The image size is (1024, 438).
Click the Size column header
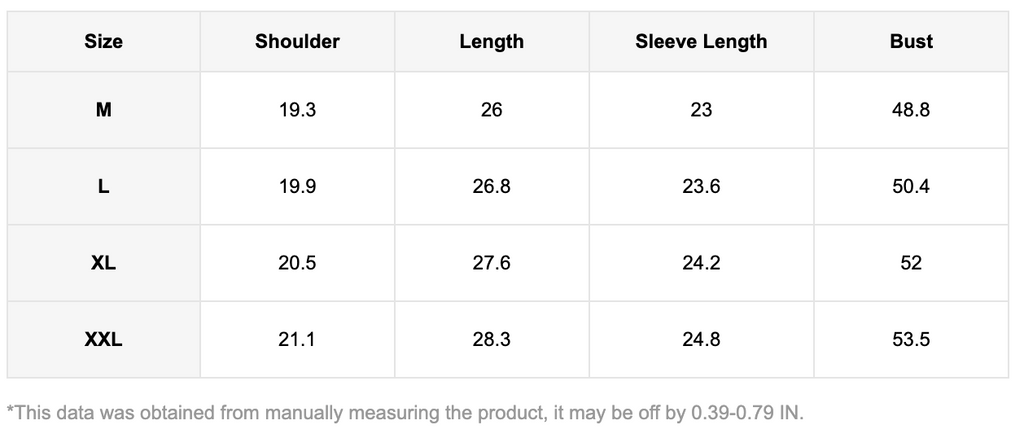(x=104, y=42)
